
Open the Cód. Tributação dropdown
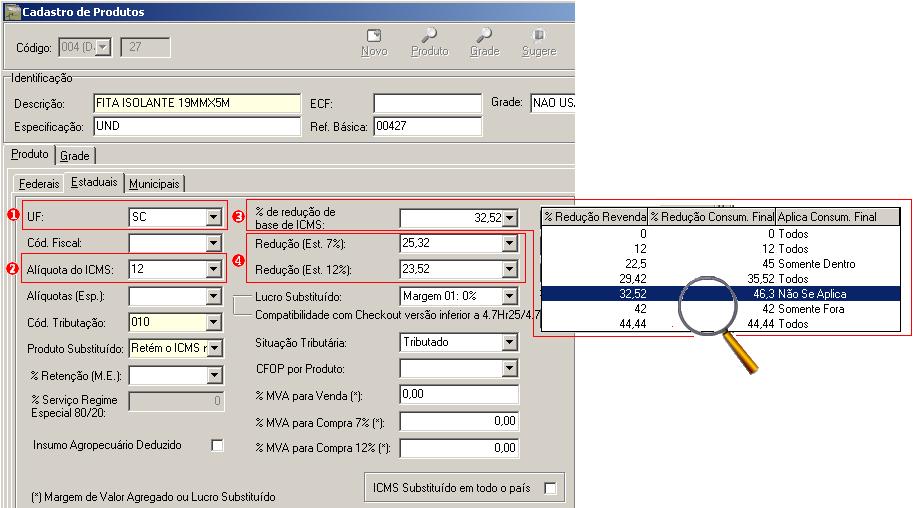(214, 322)
